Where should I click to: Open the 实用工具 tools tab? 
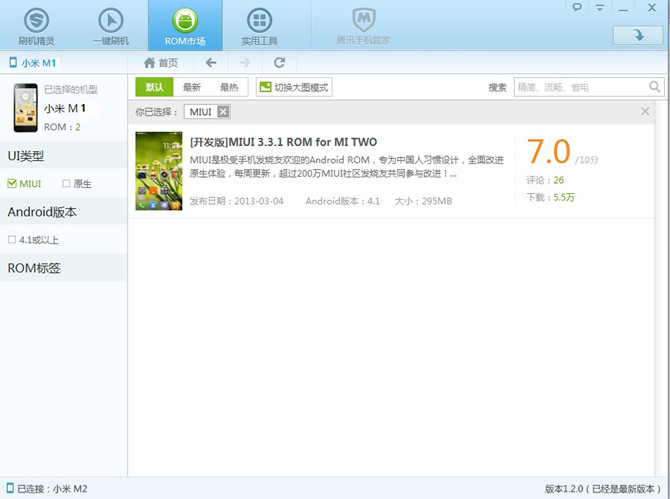259,26
